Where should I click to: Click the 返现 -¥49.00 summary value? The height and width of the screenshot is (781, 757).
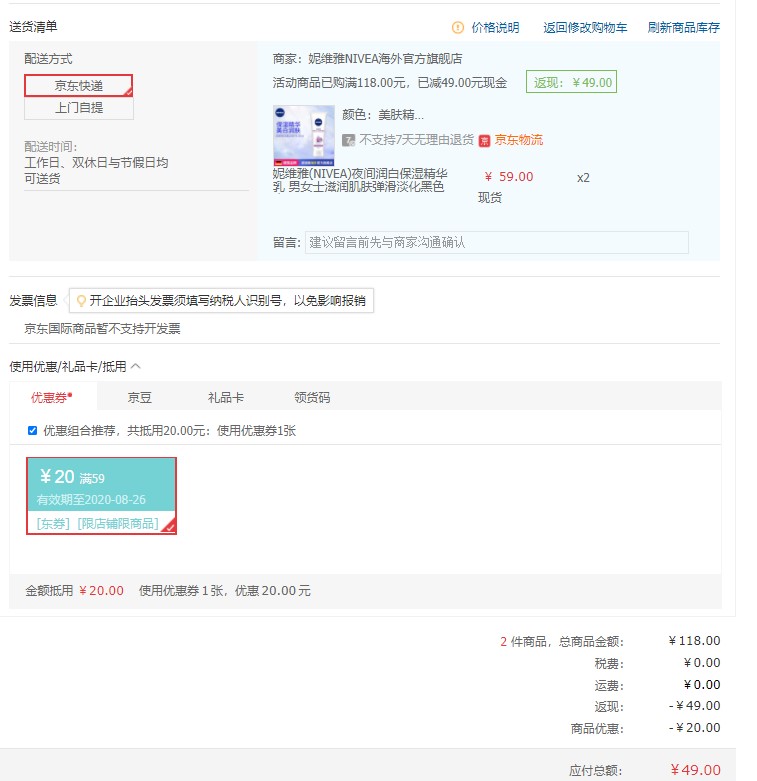[694, 706]
